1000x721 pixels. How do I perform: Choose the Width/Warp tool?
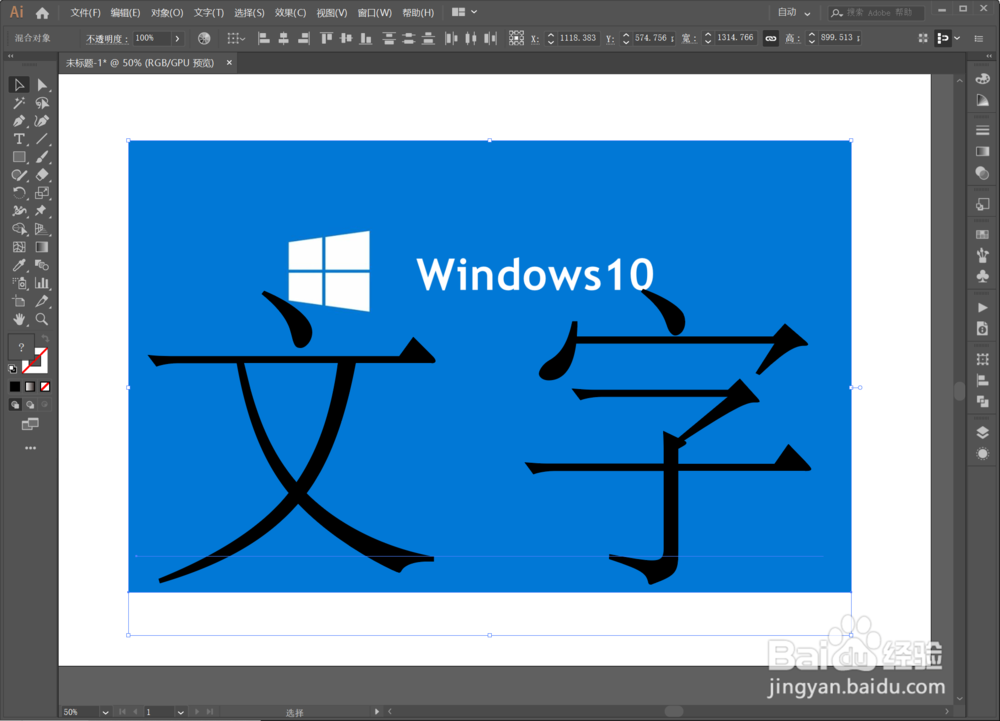(18, 210)
